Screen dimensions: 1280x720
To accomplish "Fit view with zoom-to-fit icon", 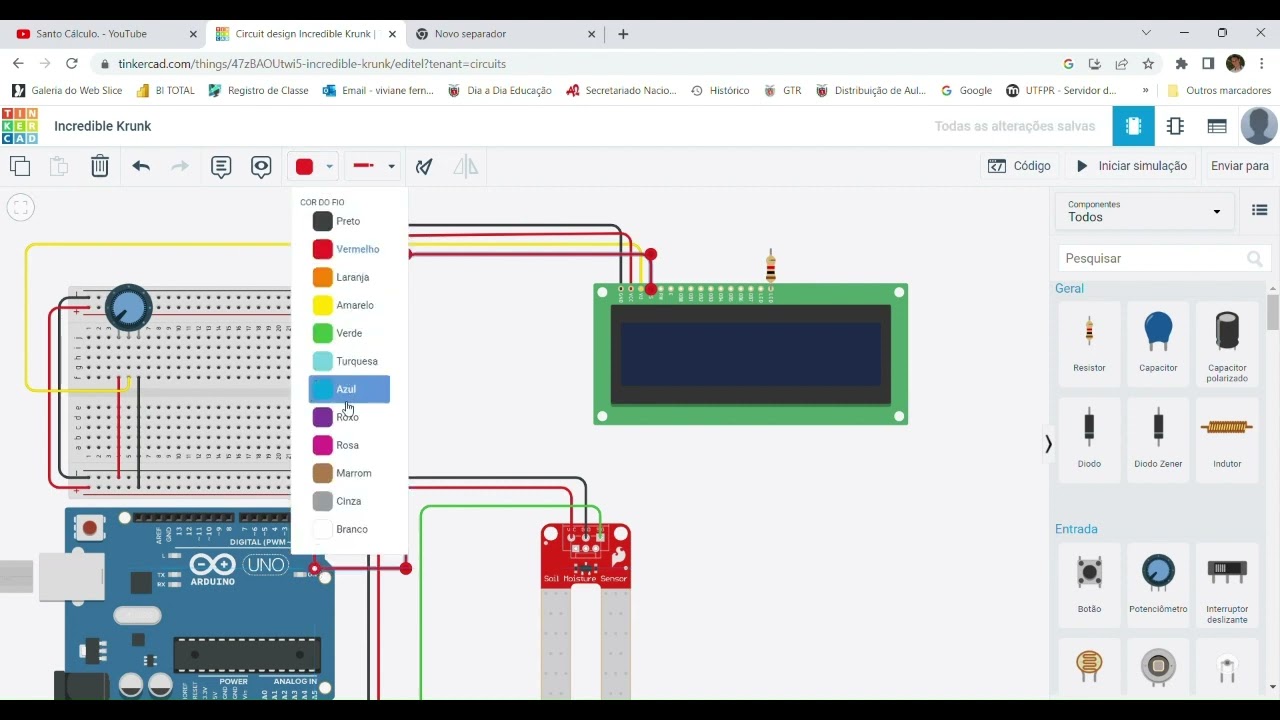I will pos(20,207).
